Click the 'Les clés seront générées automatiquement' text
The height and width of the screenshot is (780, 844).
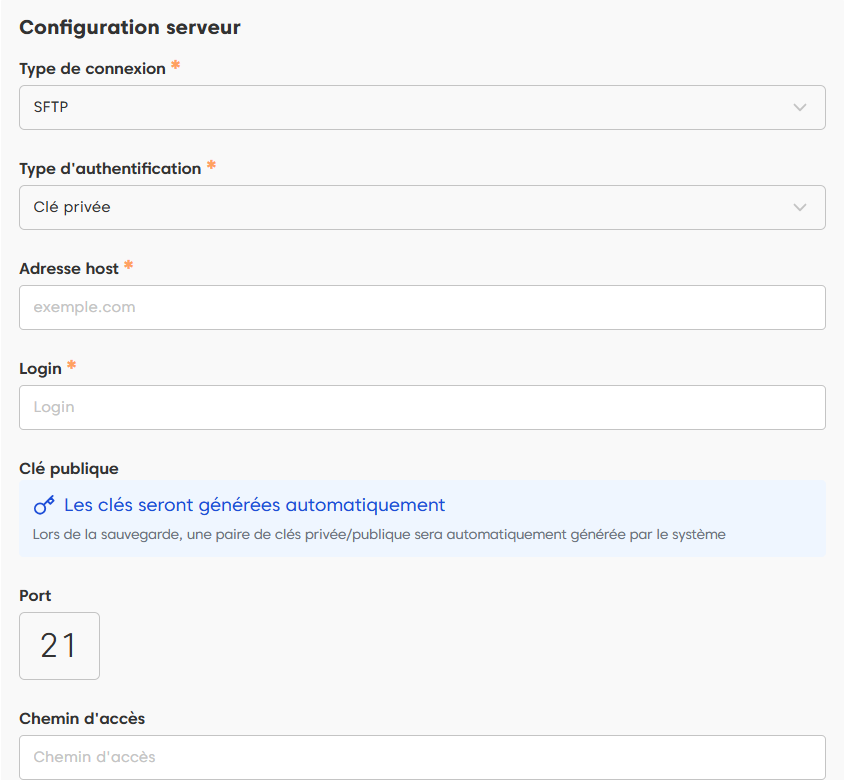pyautogui.click(x=254, y=505)
